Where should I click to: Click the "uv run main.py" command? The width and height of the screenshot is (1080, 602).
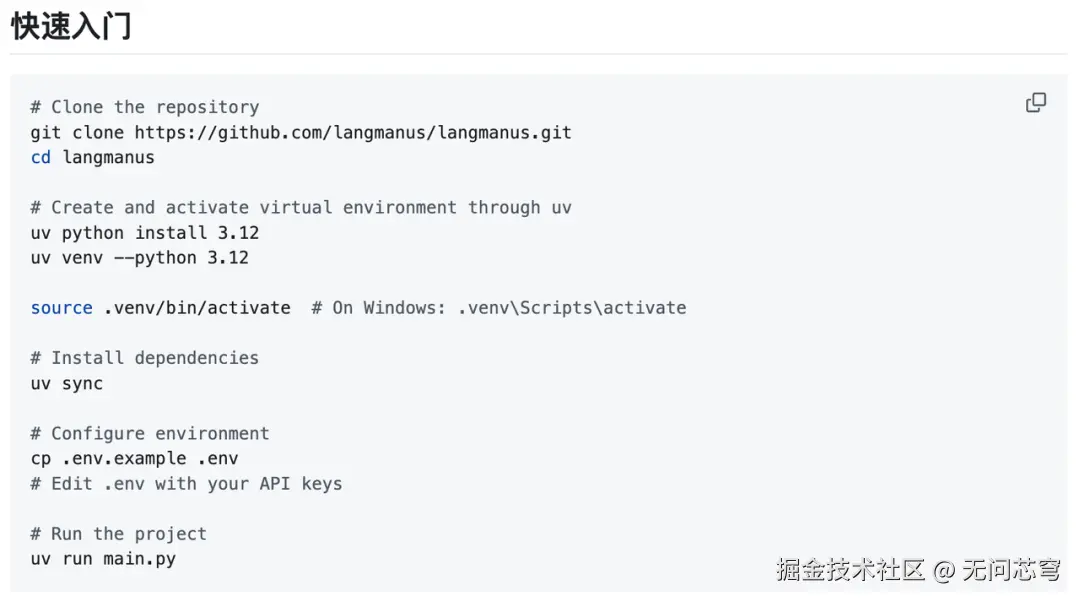[x=103, y=558]
